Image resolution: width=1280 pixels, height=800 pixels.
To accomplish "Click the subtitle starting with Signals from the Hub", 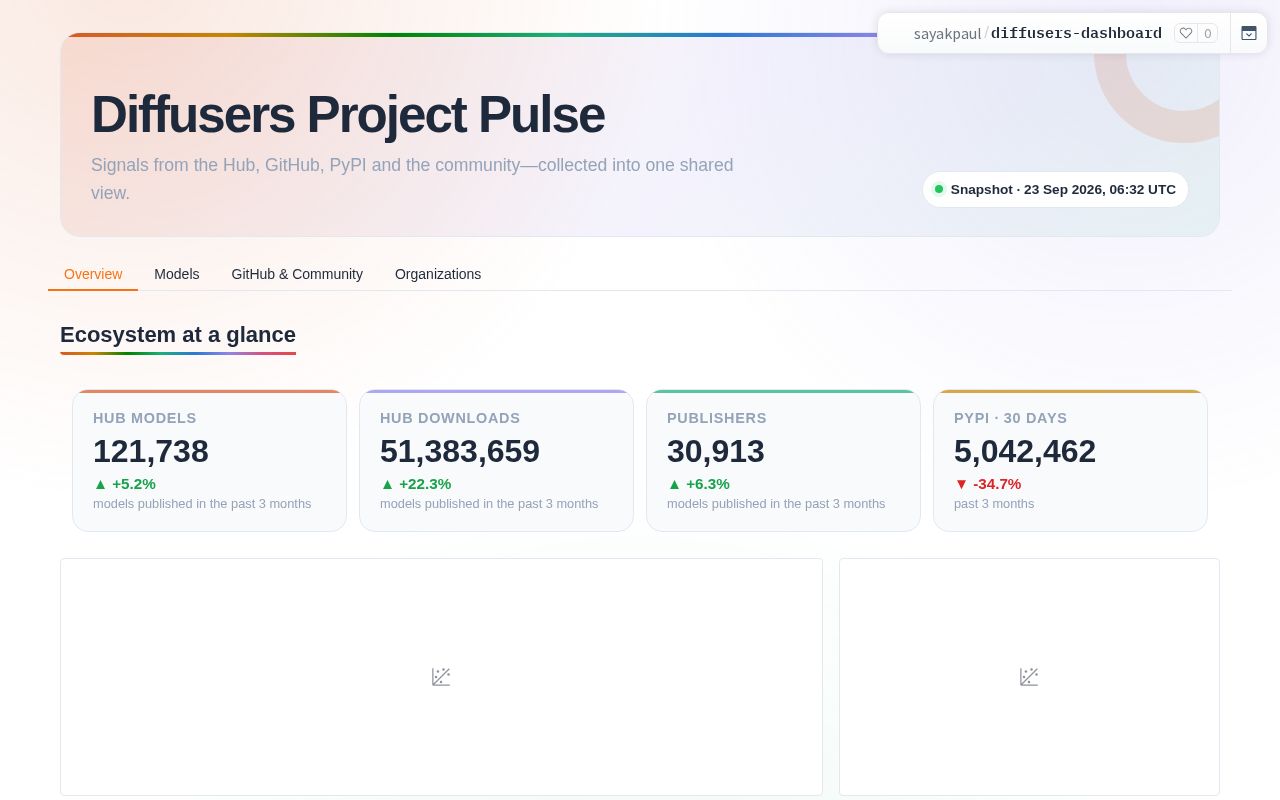I will (x=412, y=179).
